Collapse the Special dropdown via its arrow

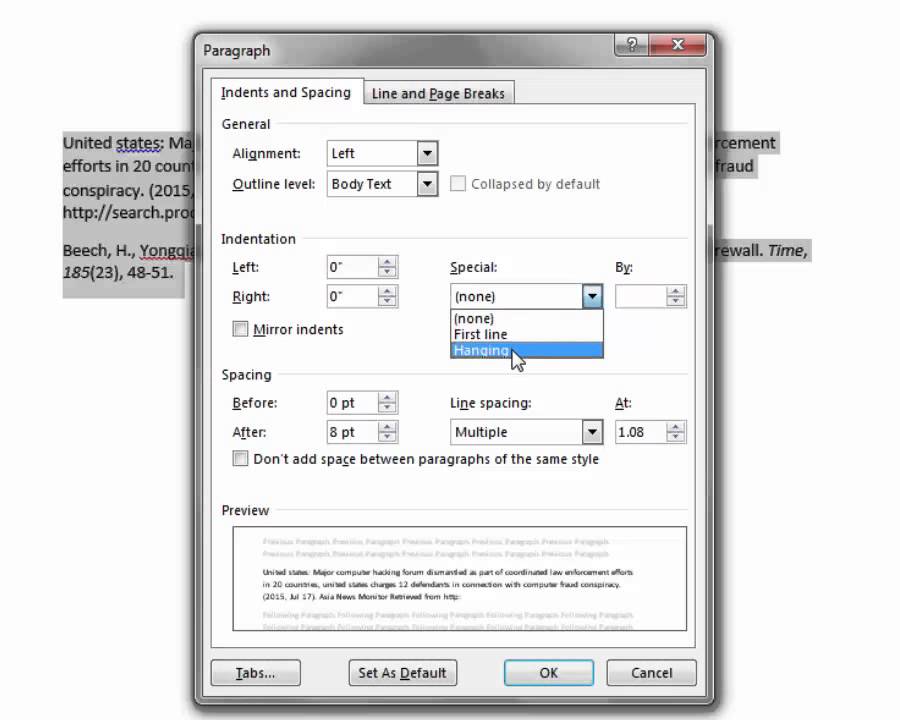pos(592,296)
